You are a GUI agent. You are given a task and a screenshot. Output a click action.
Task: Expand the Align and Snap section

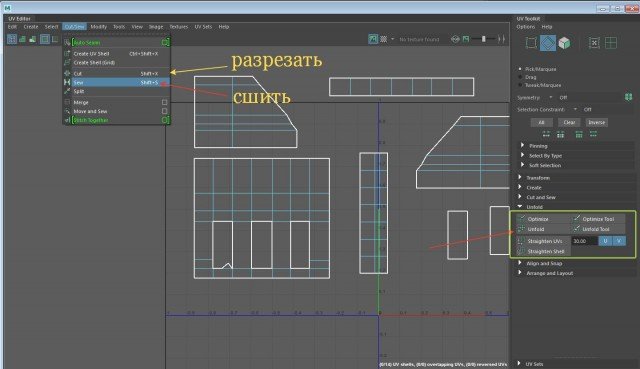coord(520,263)
